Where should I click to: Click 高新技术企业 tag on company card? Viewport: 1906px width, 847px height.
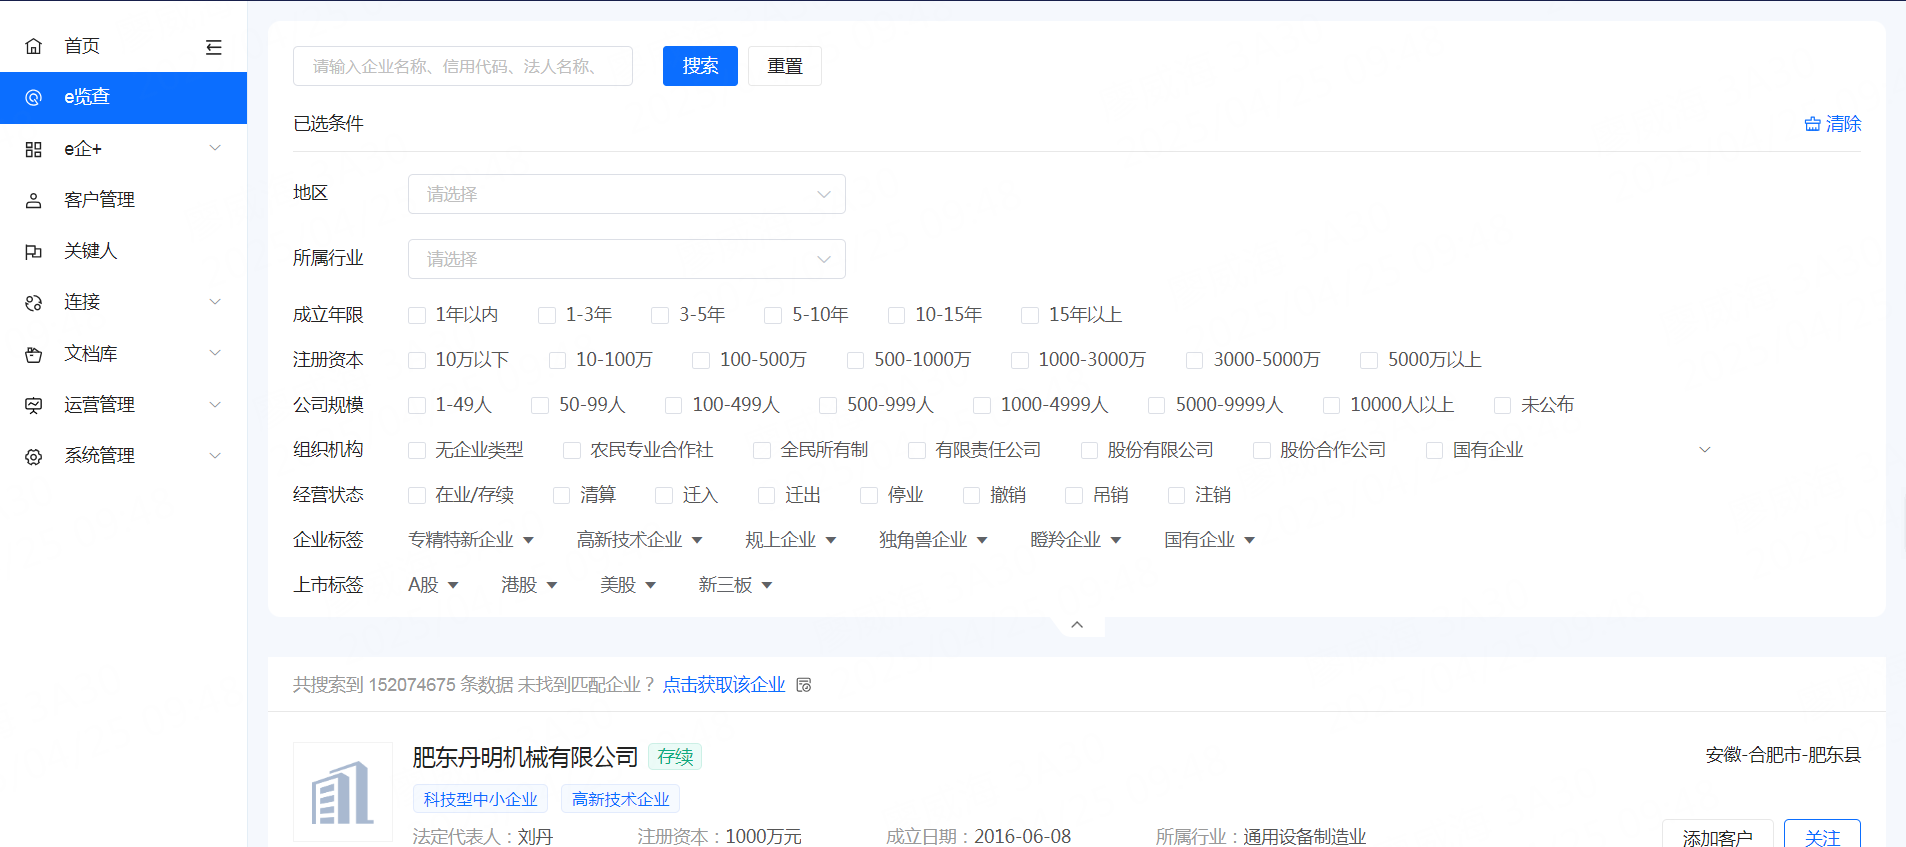coord(620,799)
